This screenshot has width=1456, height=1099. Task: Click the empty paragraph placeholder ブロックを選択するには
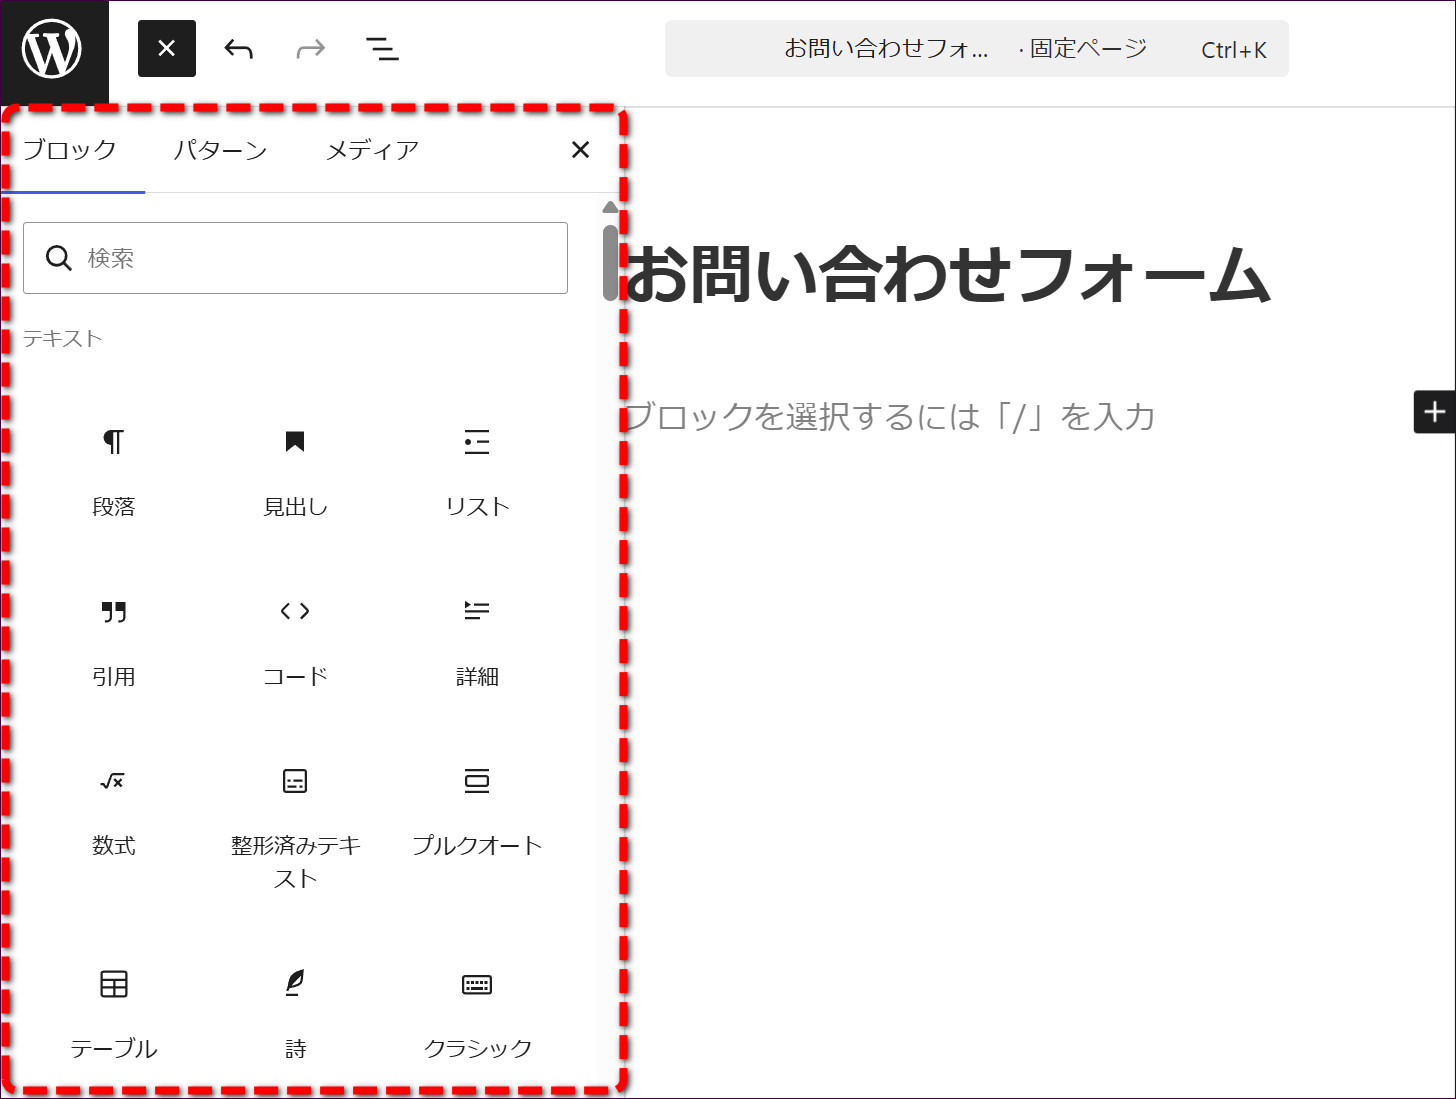pos(889,416)
